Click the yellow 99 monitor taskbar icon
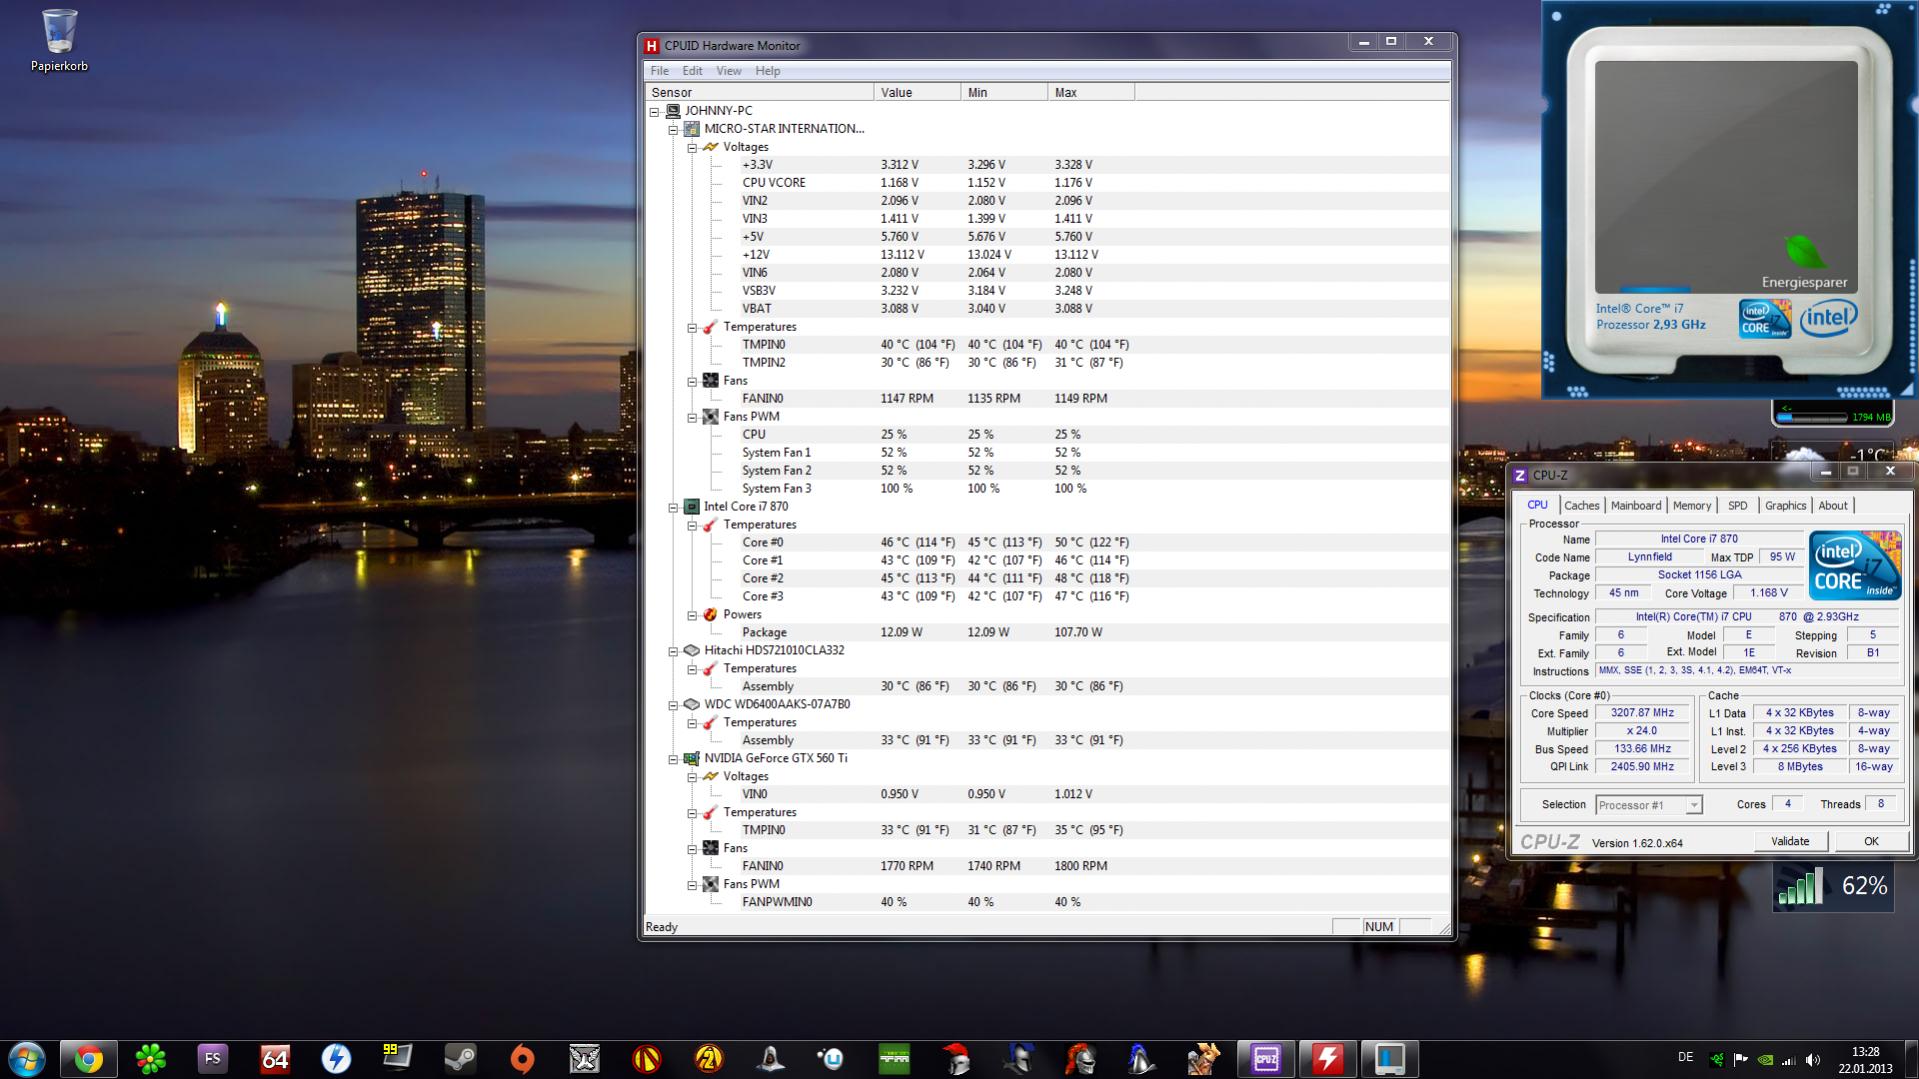The height and width of the screenshot is (1079, 1919). (398, 1058)
